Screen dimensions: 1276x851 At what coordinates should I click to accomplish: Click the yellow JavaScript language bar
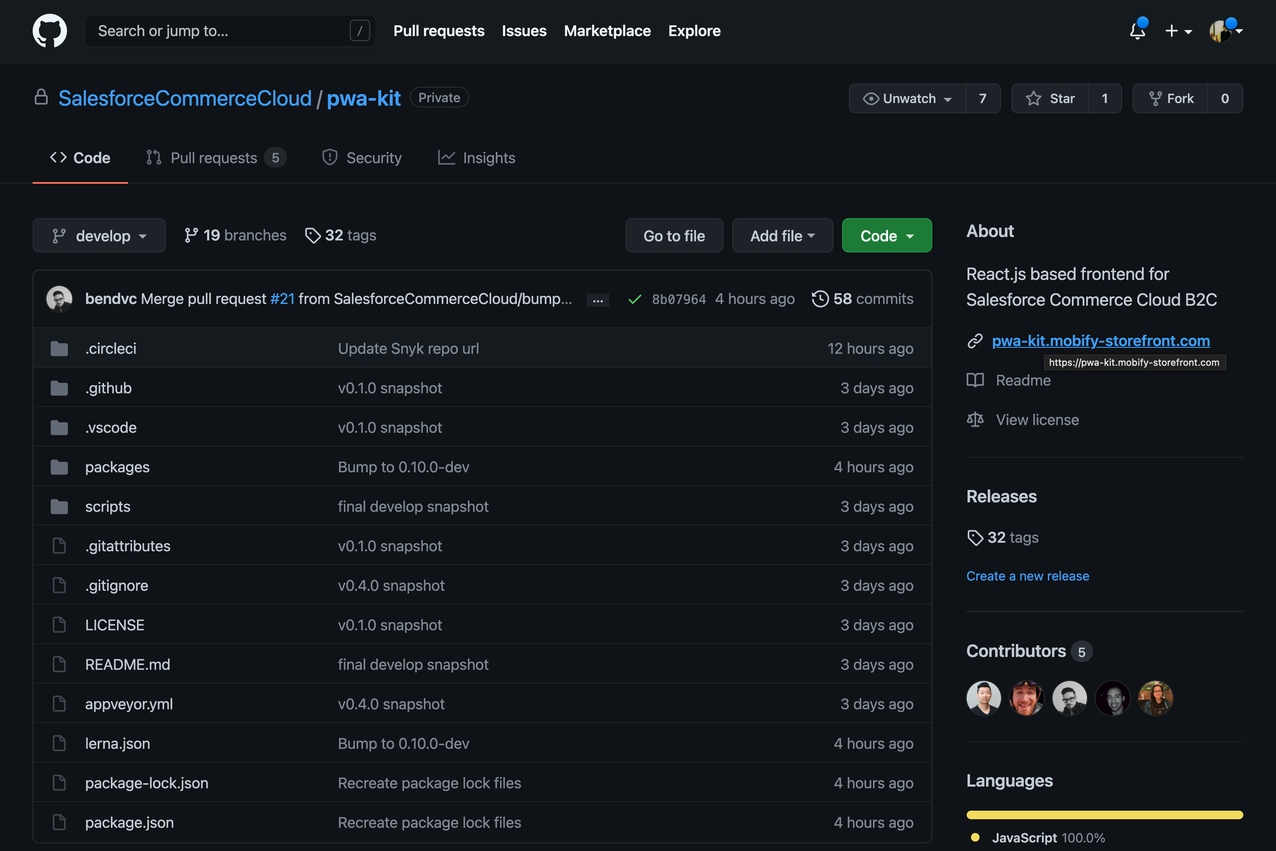[1104, 815]
